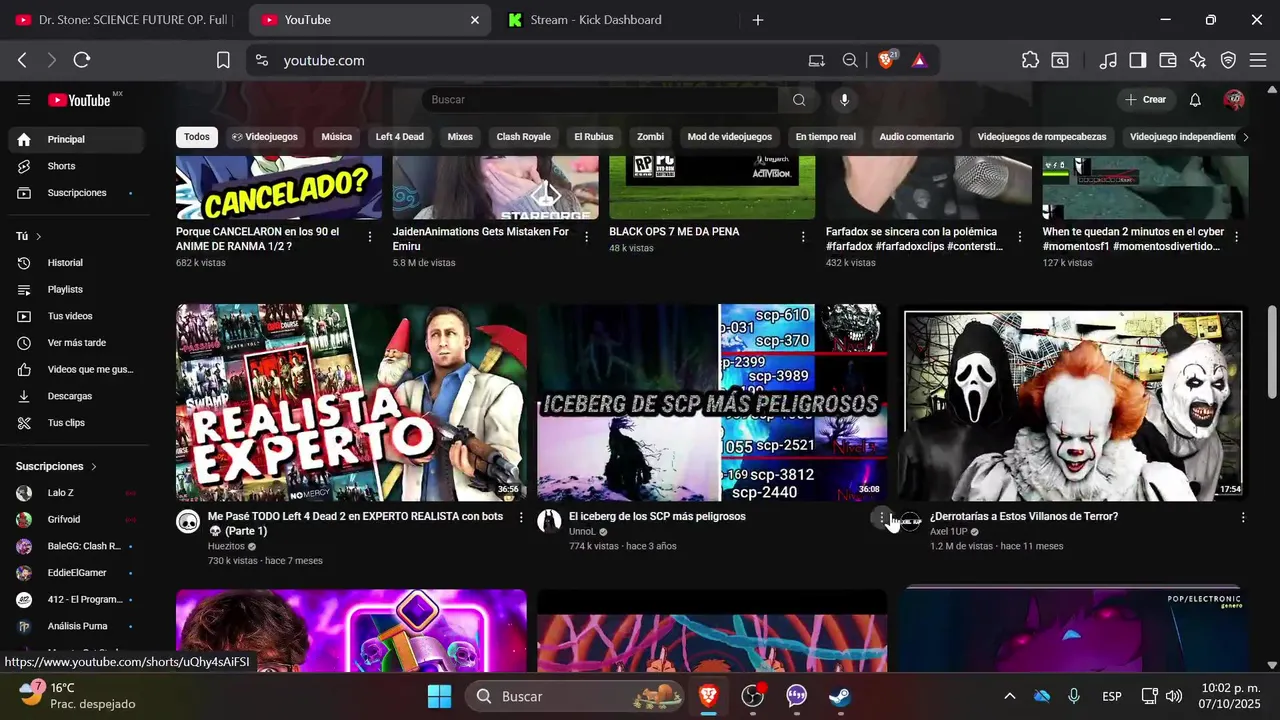Viewport: 1280px width, 720px height.
Task: Expand the Suscripciones section header
Action: (x=57, y=466)
